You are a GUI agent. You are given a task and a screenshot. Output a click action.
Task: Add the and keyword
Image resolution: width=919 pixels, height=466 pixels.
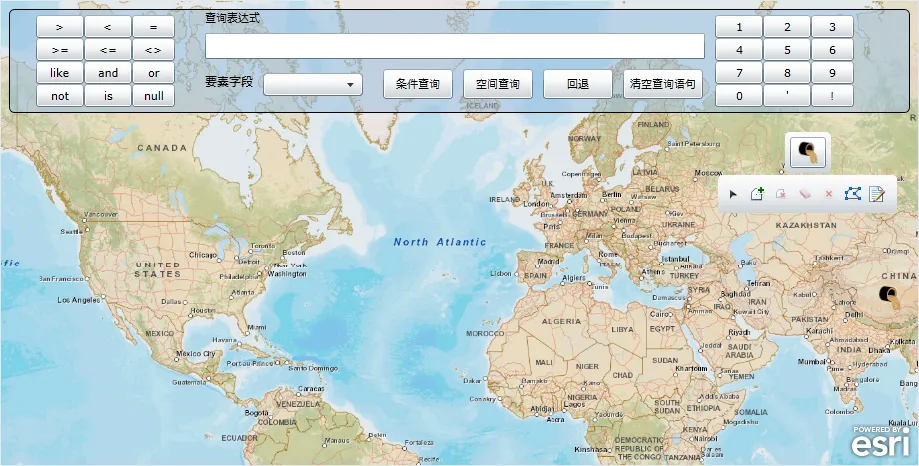[x=108, y=73]
